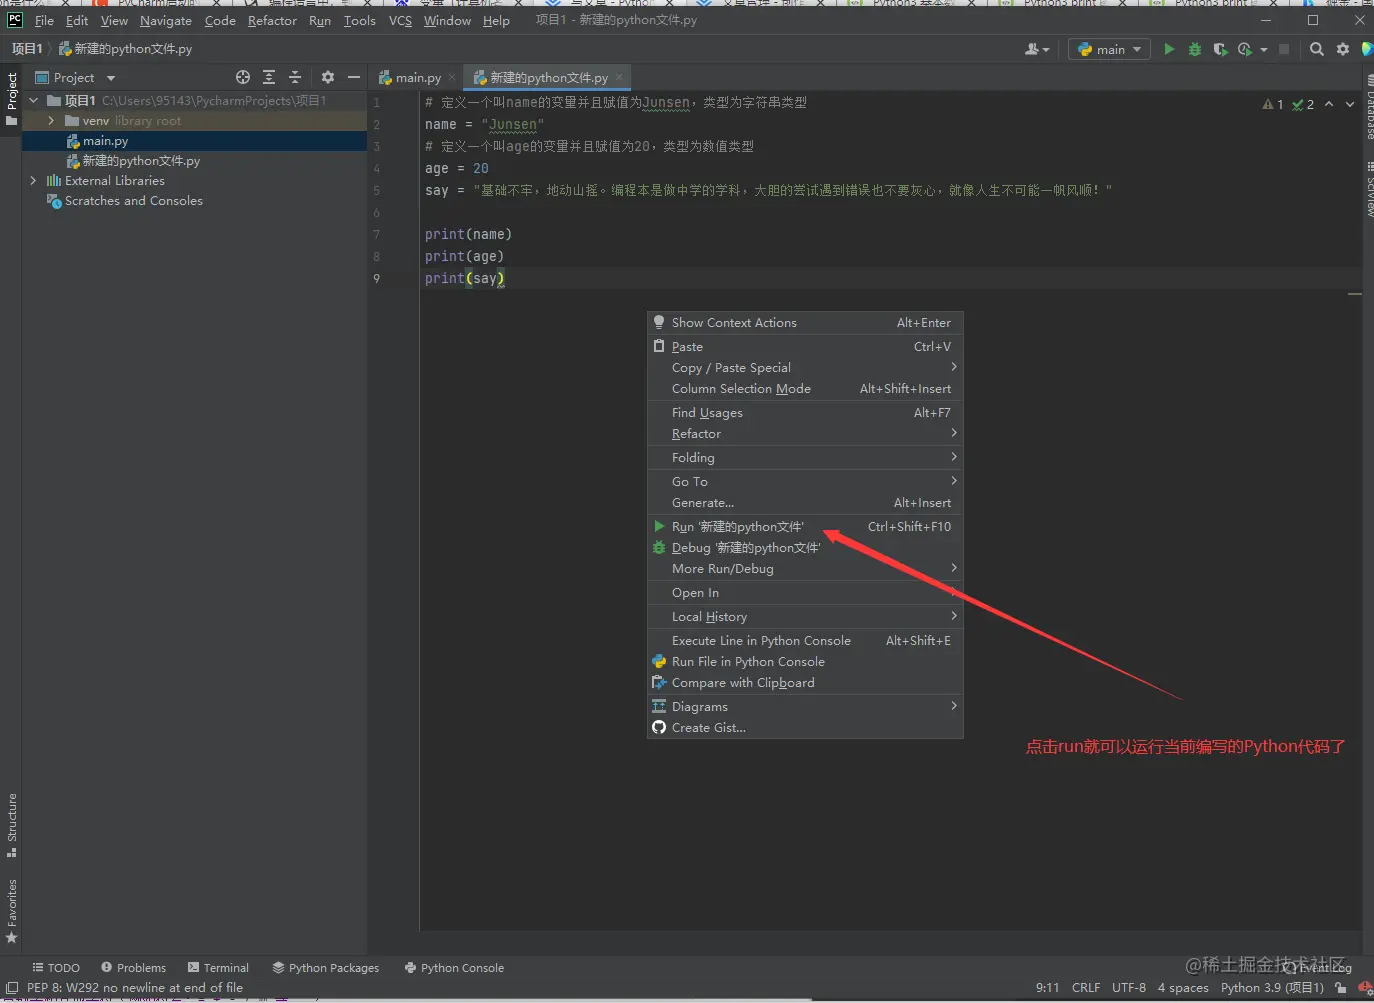Open the Project view selector dropdown
The image size is (1374, 1003).
pyautogui.click(x=76, y=77)
